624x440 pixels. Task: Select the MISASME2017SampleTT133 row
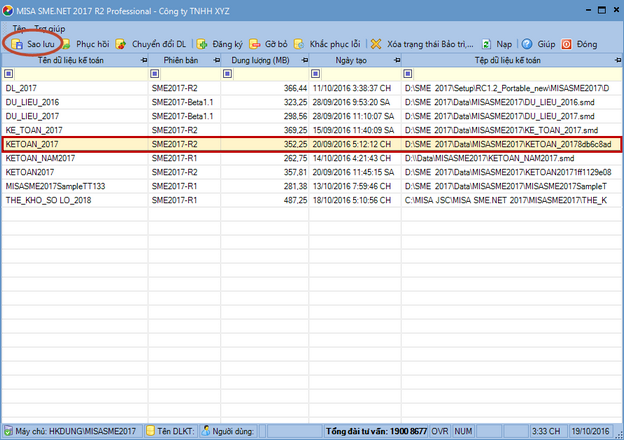[312, 186]
